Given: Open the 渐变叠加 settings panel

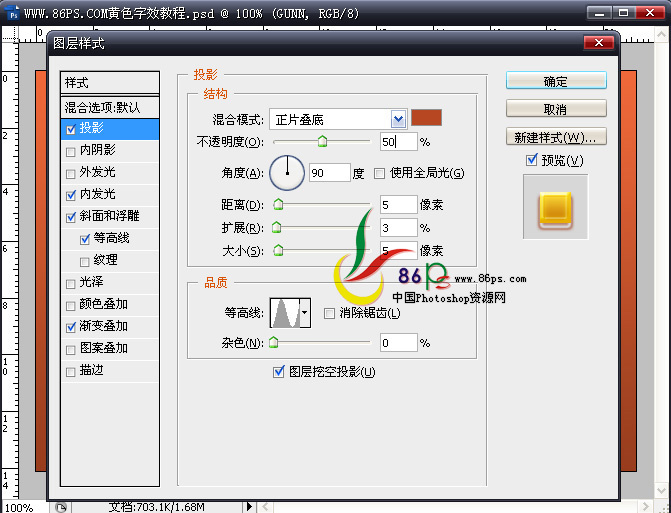Looking at the screenshot, I should tap(104, 326).
